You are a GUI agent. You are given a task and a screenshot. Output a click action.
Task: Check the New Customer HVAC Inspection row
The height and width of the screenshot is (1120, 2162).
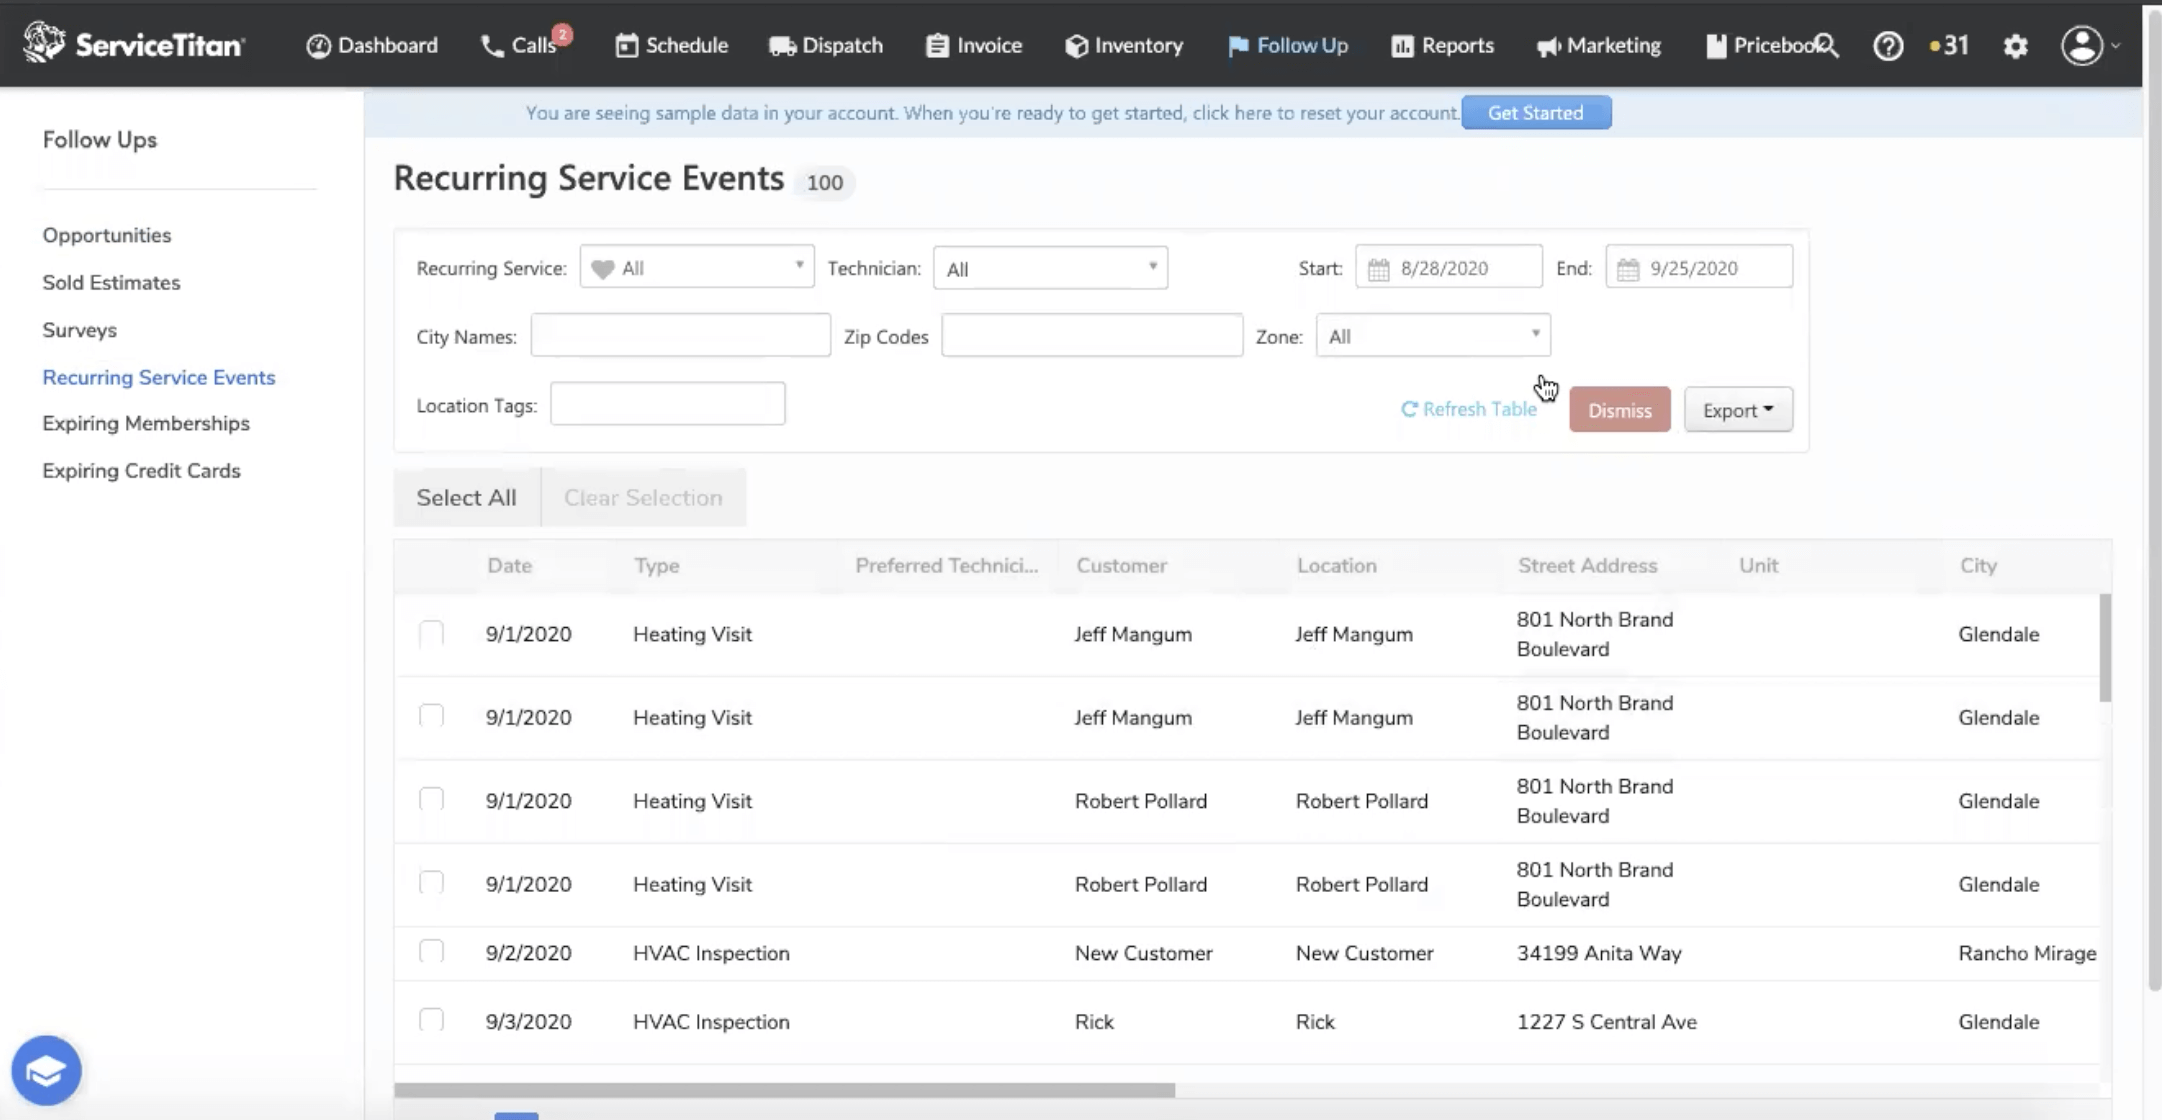(x=430, y=951)
